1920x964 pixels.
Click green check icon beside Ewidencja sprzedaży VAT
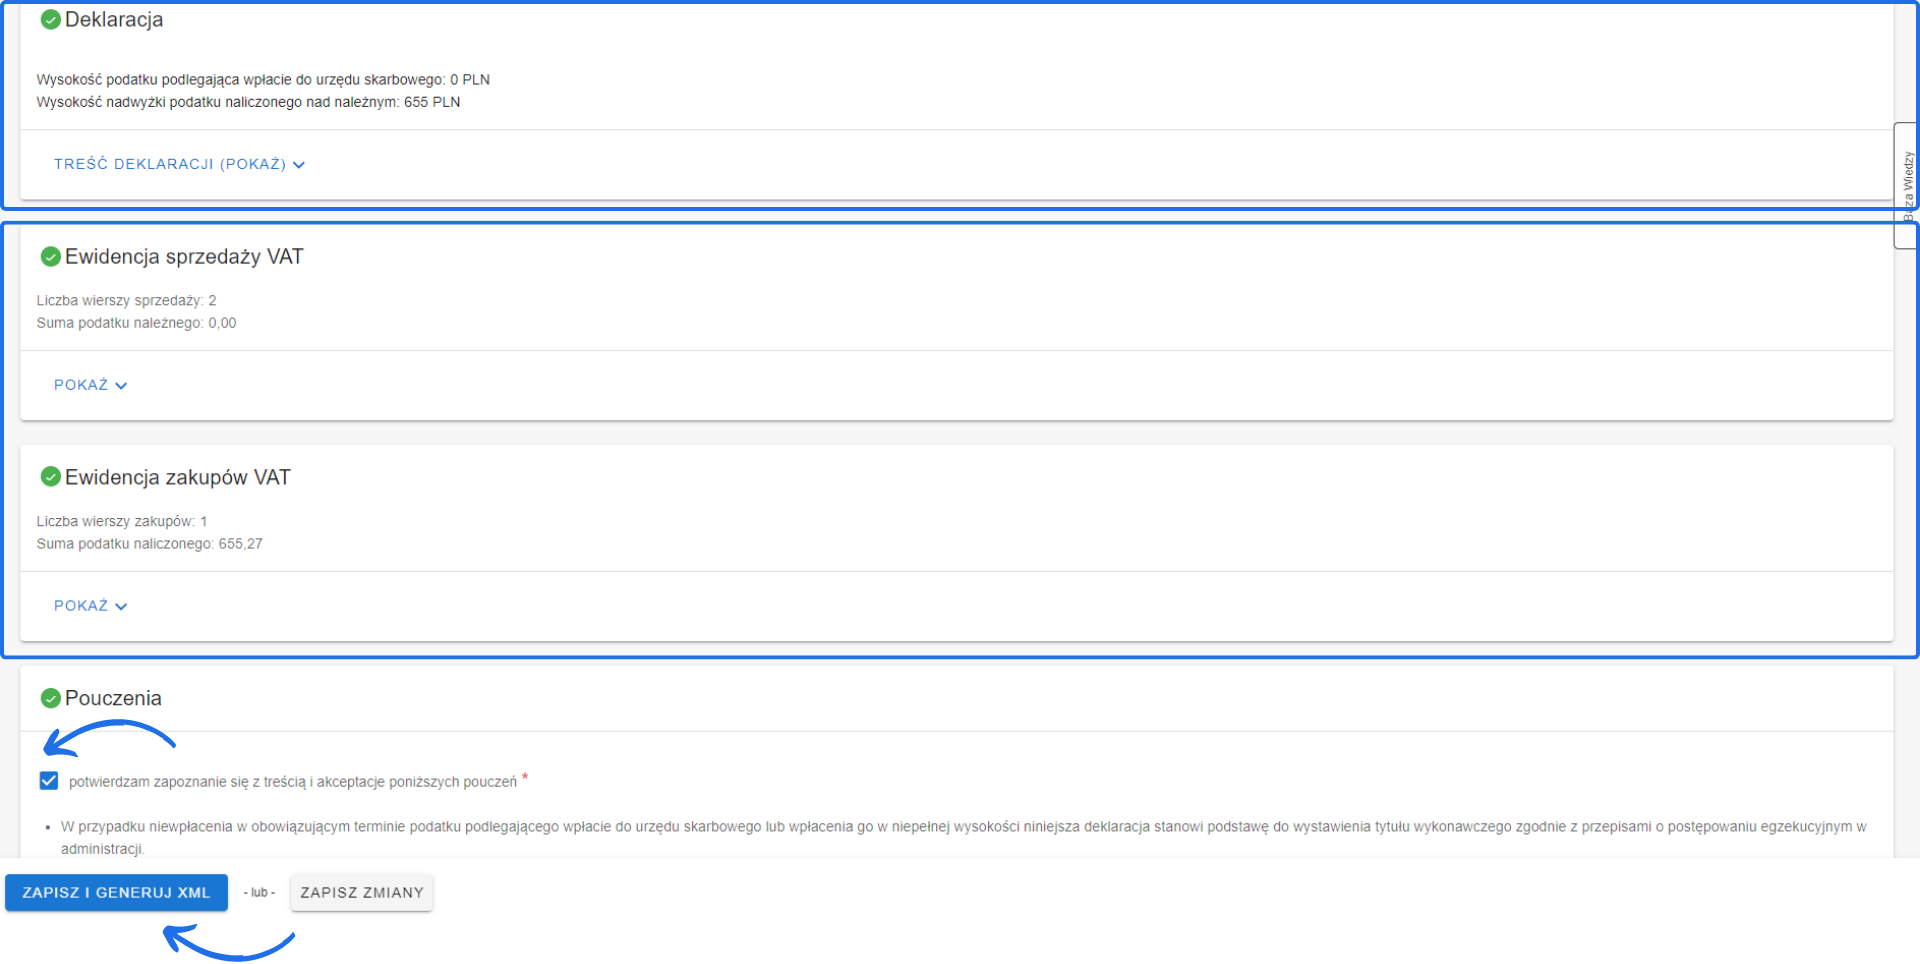click(x=50, y=257)
